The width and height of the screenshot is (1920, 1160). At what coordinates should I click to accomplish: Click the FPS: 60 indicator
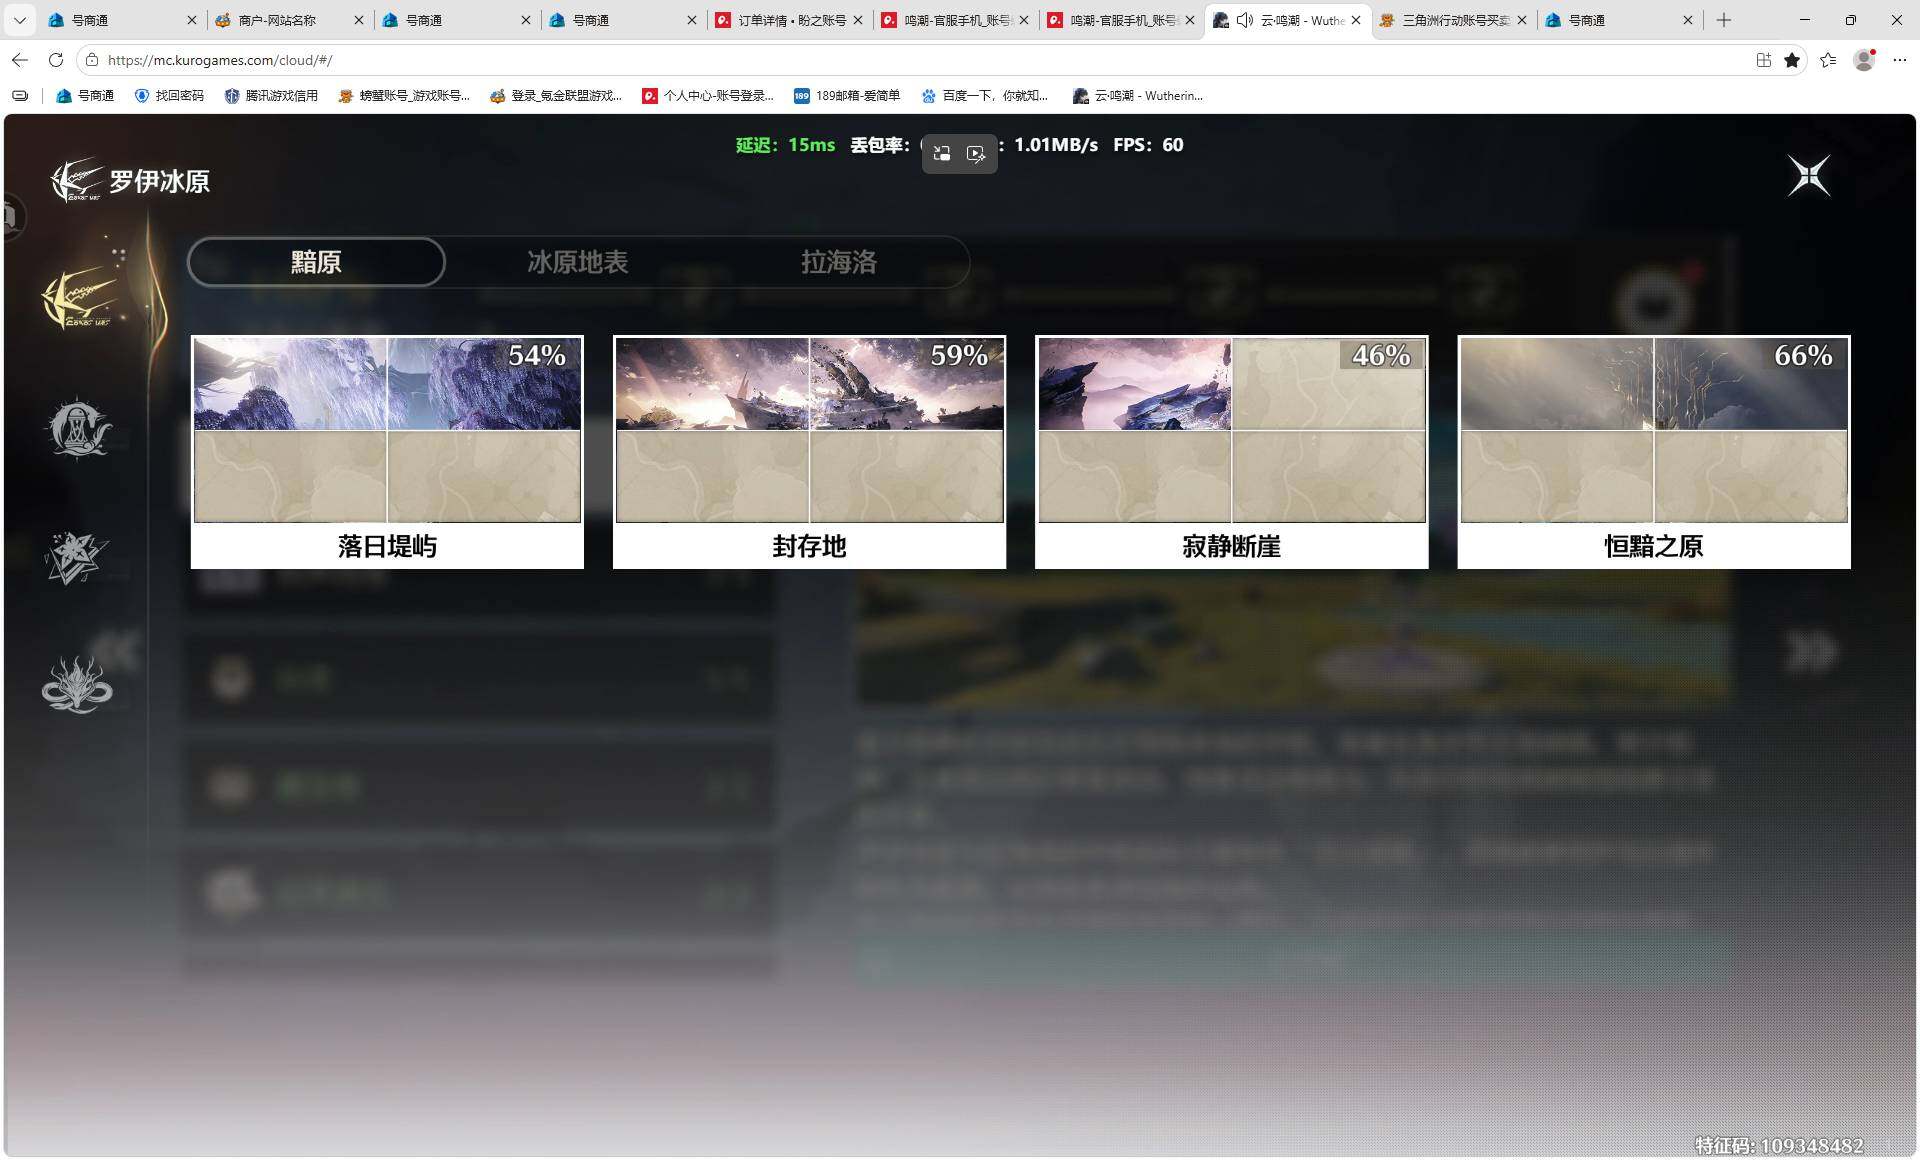(1148, 145)
